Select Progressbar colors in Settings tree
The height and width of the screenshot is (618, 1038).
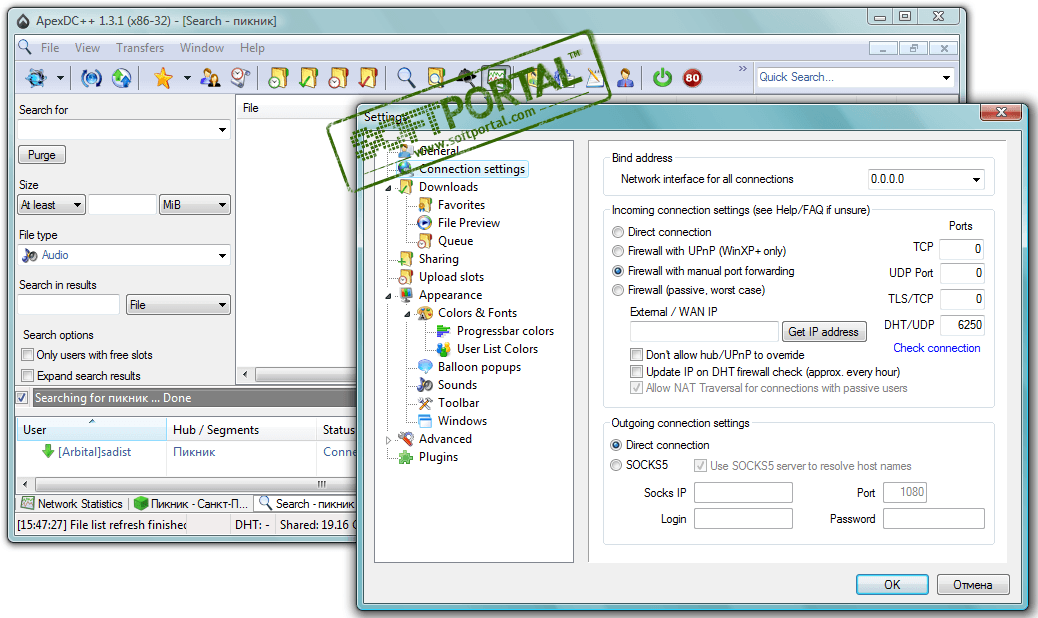coord(505,331)
